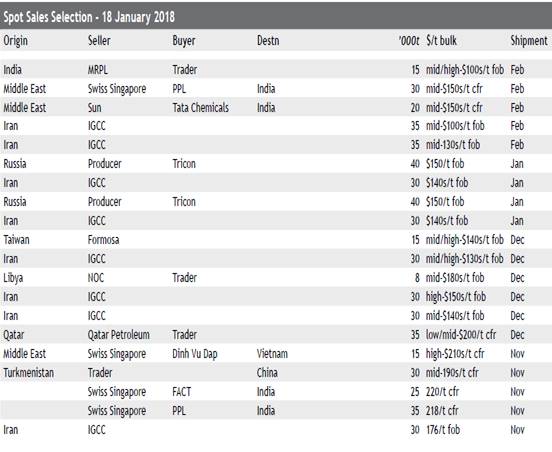
Task: Select the Turkmenistan origin cell
Action: [29, 373]
